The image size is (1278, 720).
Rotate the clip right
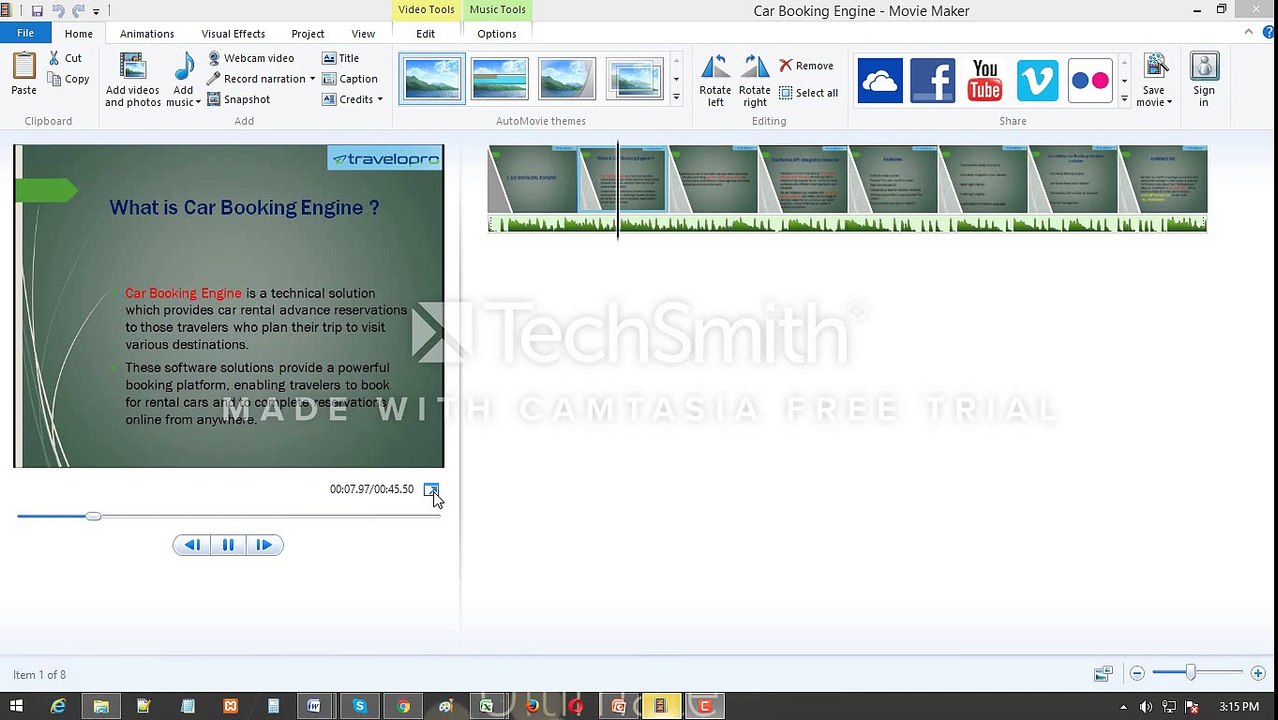755,80
